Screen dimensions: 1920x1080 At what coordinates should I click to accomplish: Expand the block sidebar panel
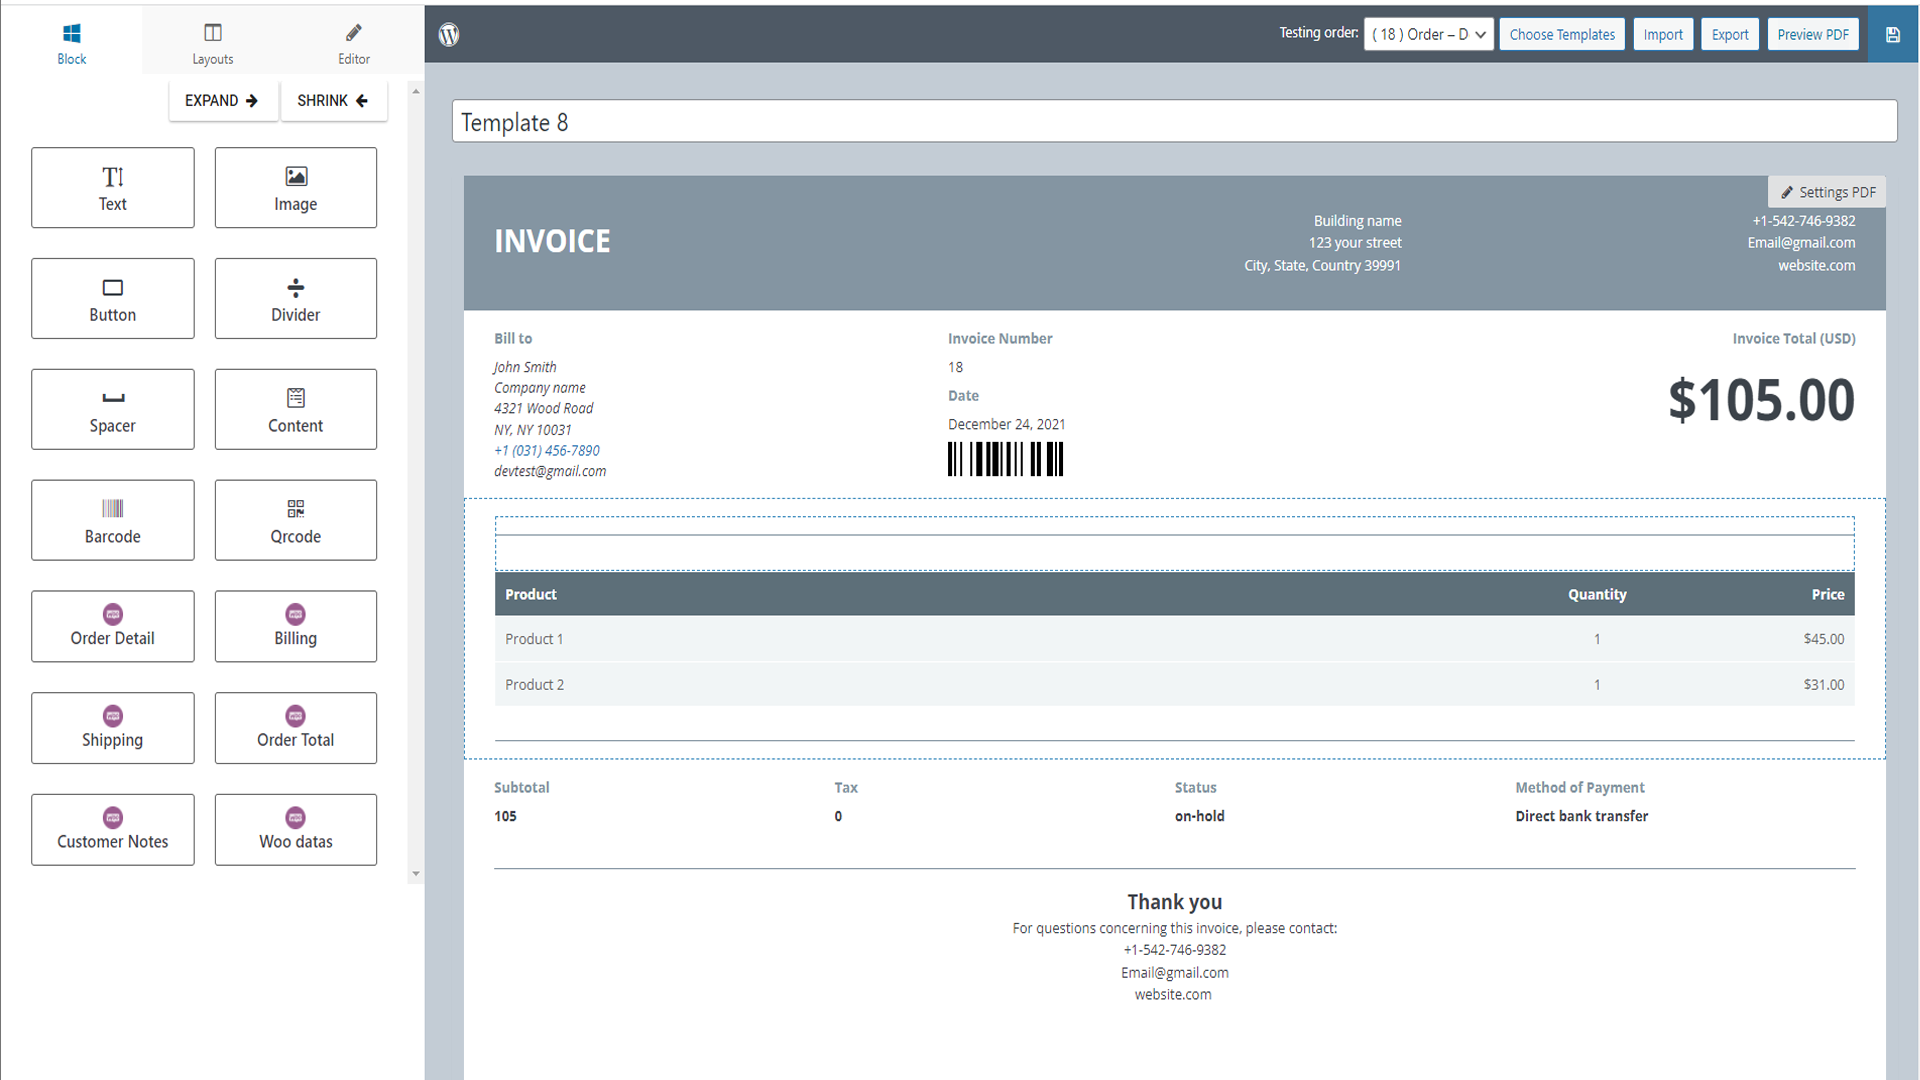point(222,101)
